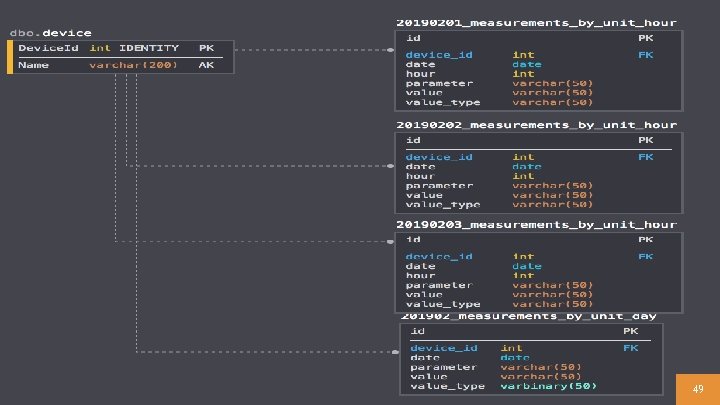
Task: Click the AK marker on the Name row
Action: tap(206, 65)
